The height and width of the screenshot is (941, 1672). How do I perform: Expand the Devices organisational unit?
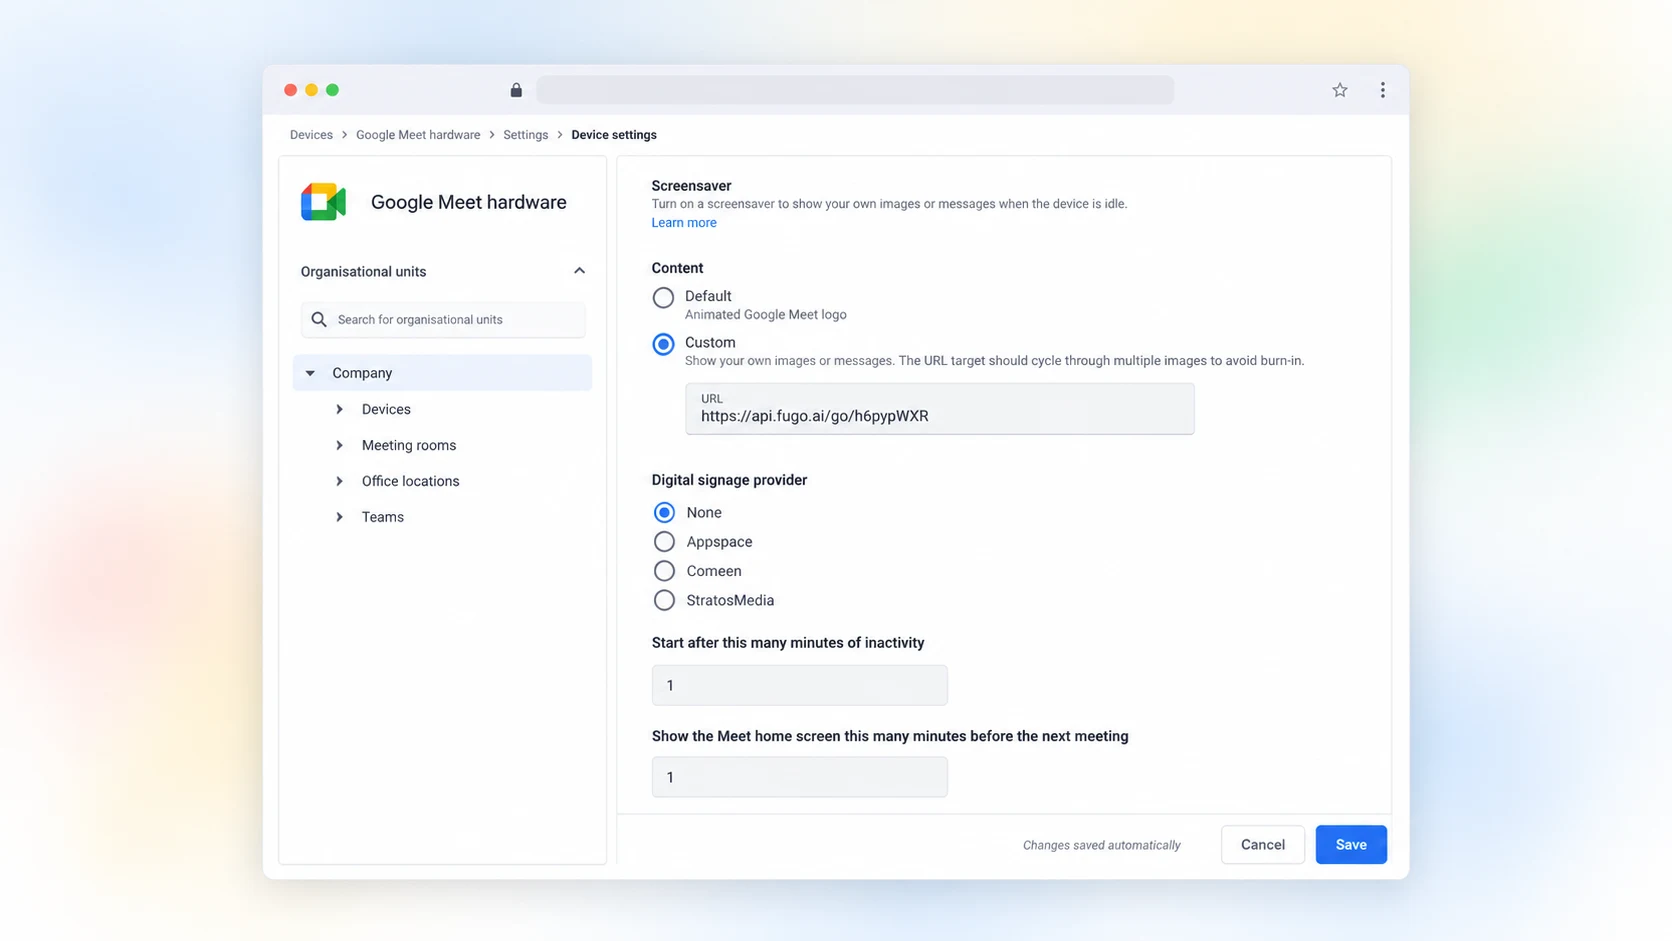click(x=340, y=409)
